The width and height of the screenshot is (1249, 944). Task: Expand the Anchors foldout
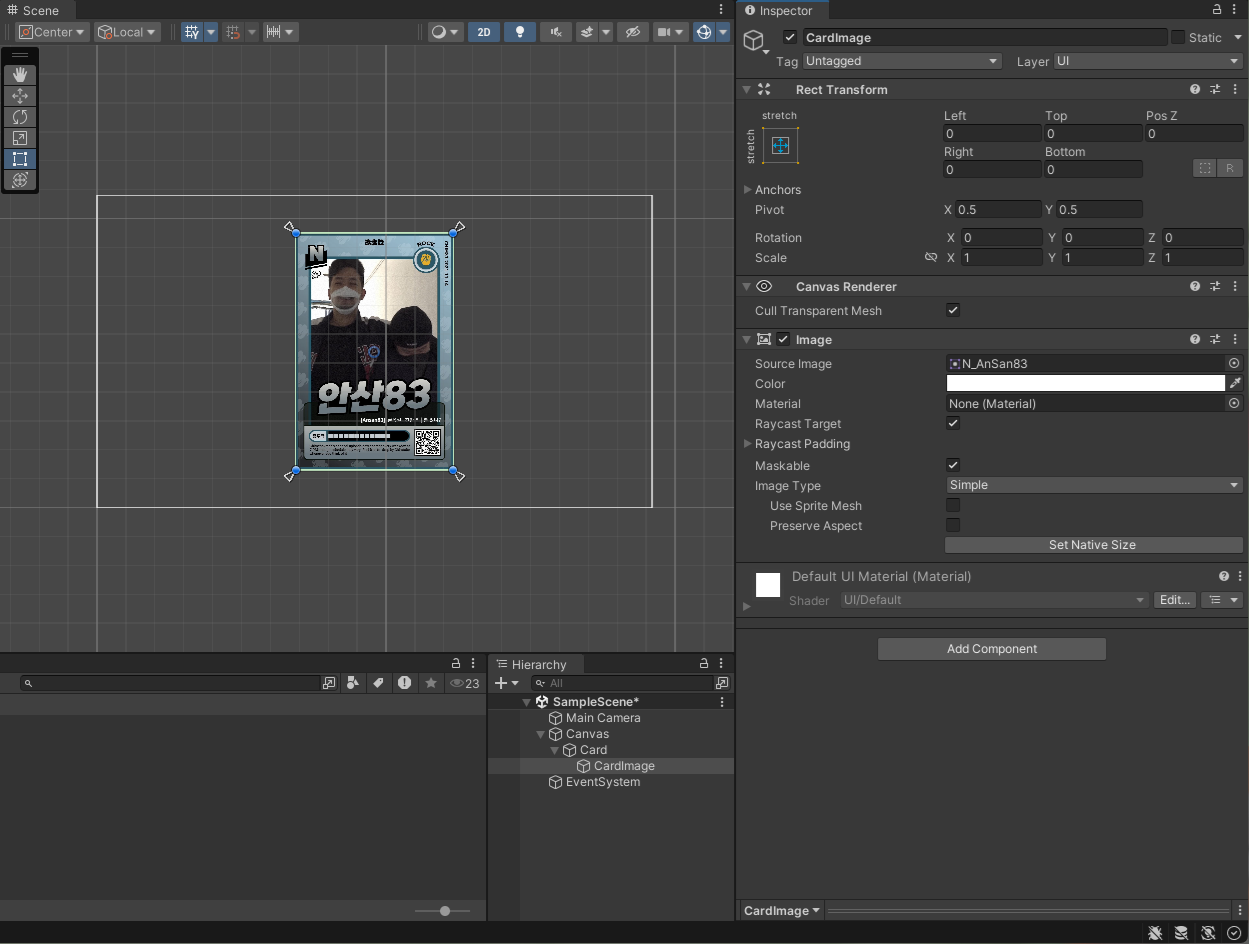click(747, 189)
